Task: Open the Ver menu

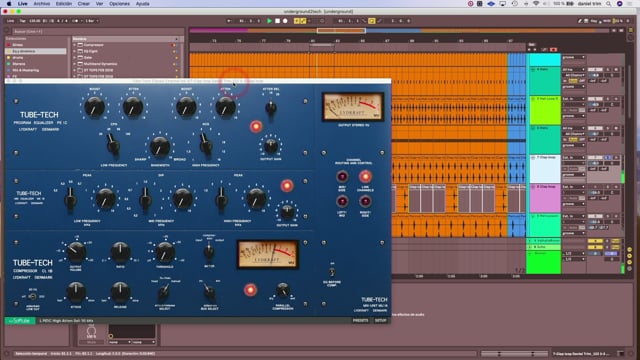Action: 99,4
